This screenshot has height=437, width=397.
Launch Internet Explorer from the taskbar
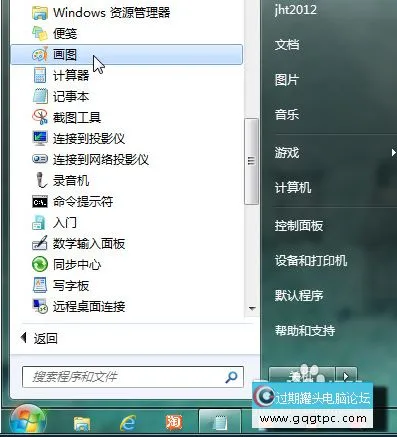pyautogui.click(x=128, y=423)
